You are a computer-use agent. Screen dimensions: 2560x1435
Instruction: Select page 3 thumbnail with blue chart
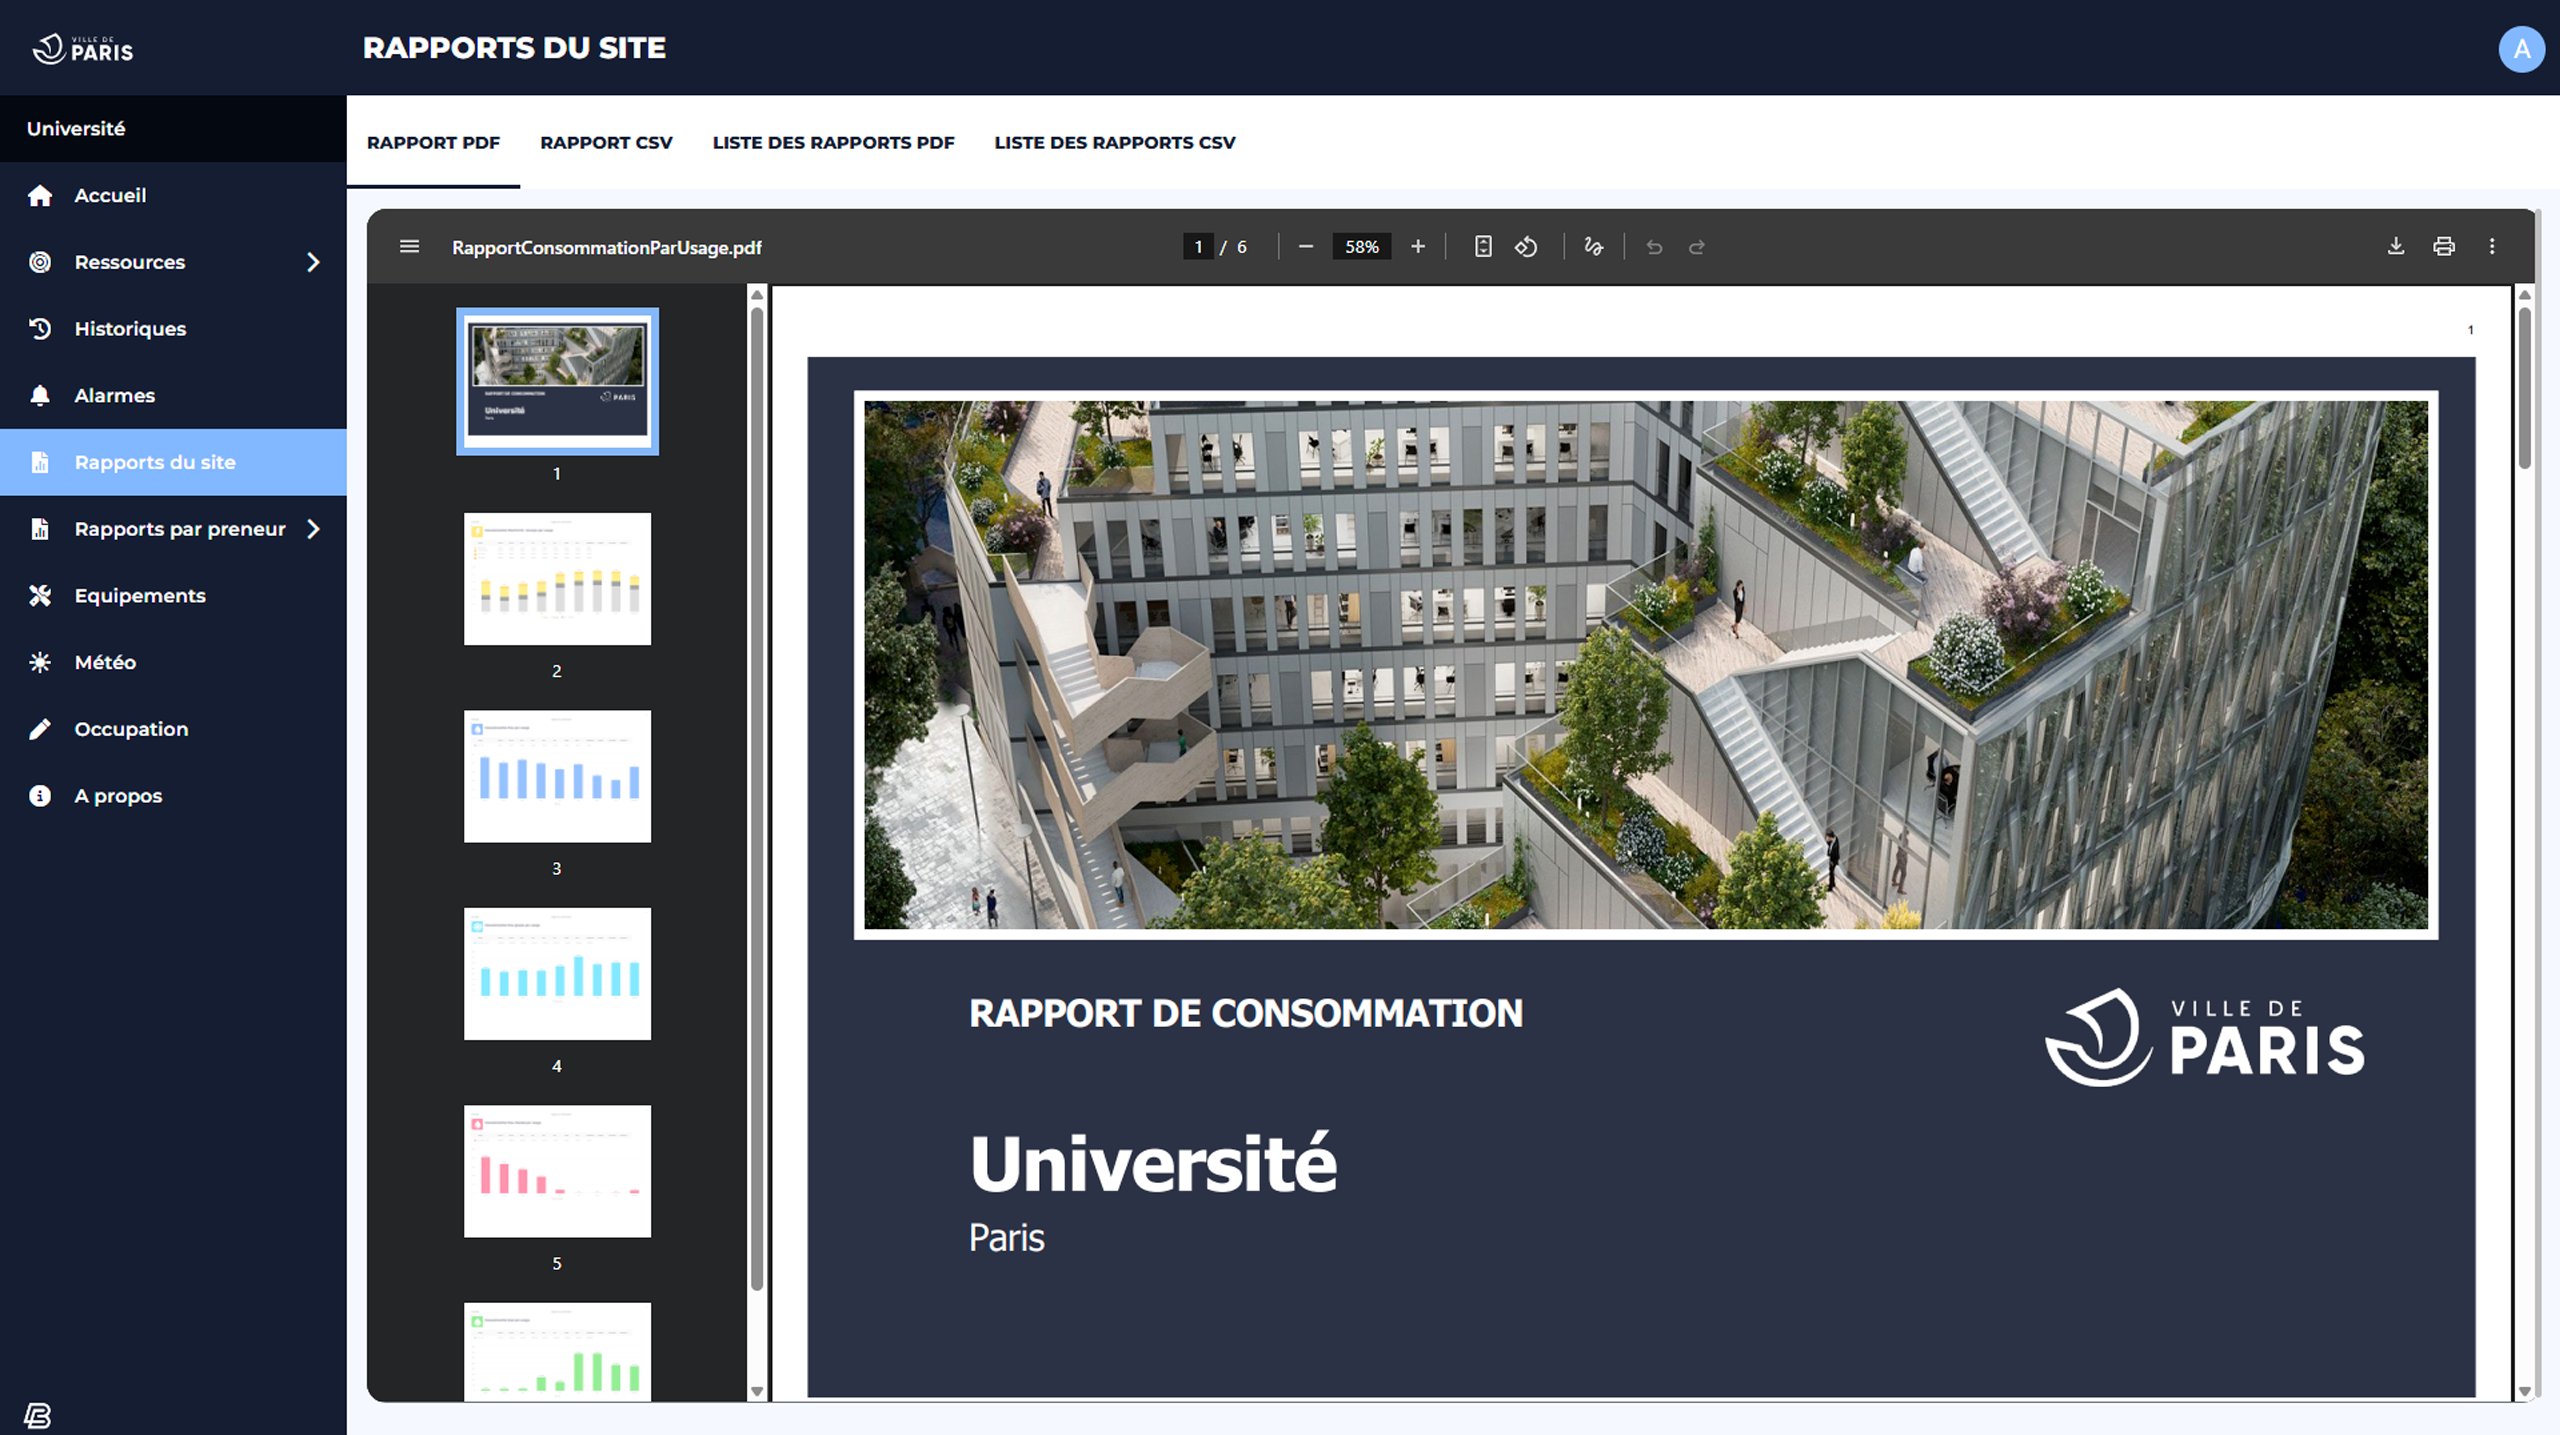557,776
